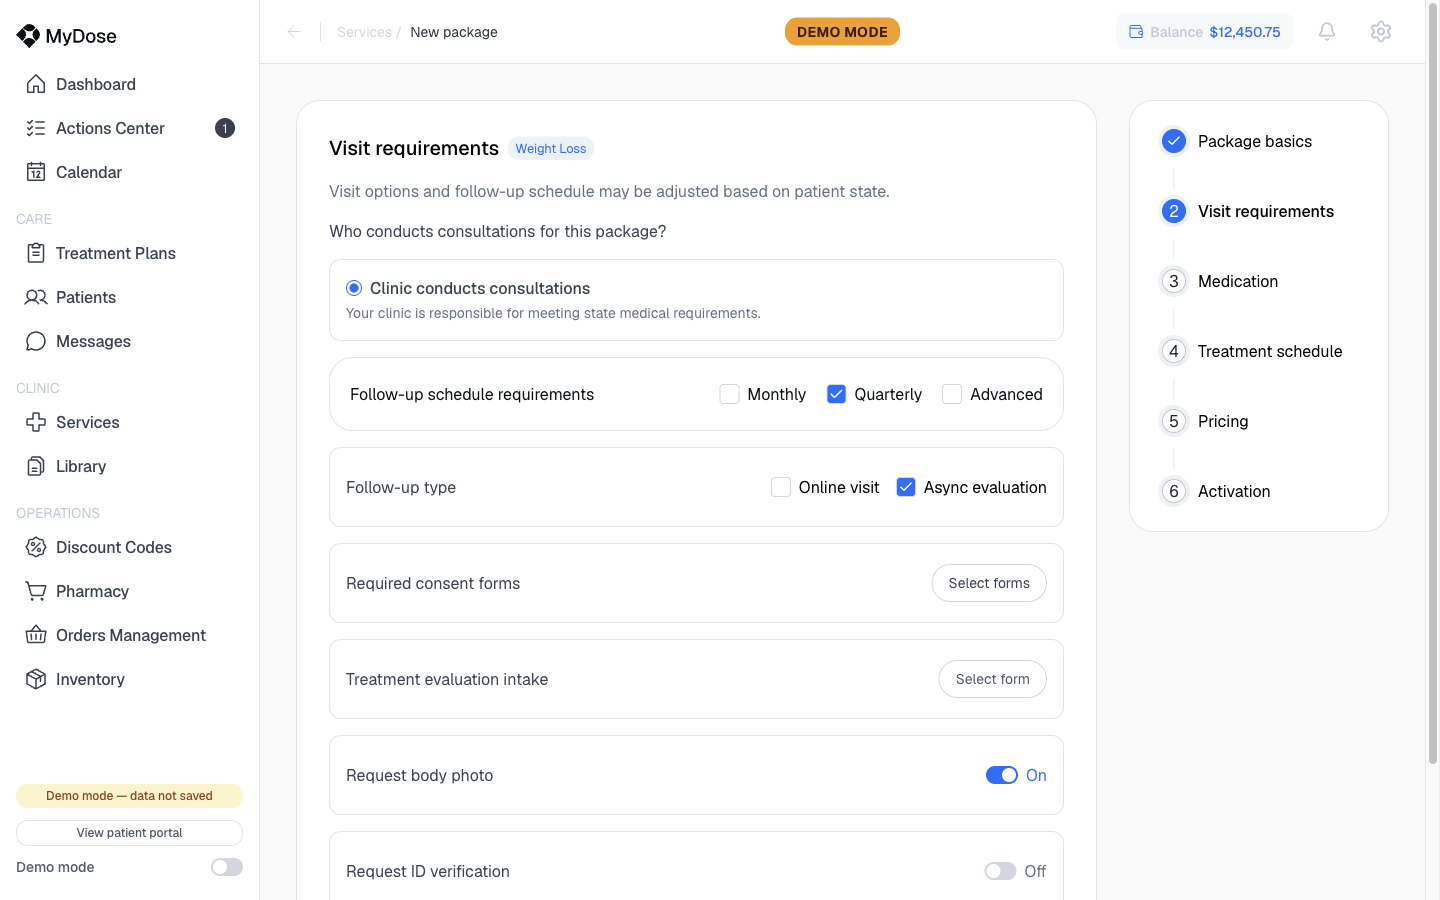
Task: Open the Calendar icon in sidebar
Action: pyautogui.click(x=36, y=172)
